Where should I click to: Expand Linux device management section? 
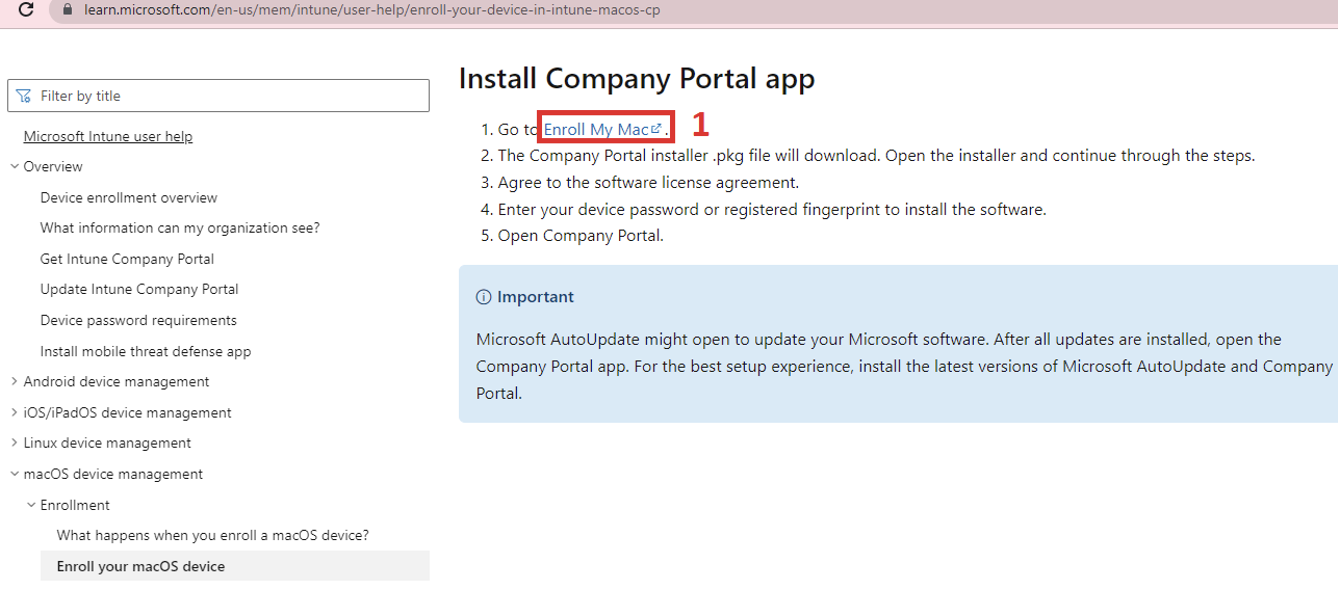coord(15,443)
